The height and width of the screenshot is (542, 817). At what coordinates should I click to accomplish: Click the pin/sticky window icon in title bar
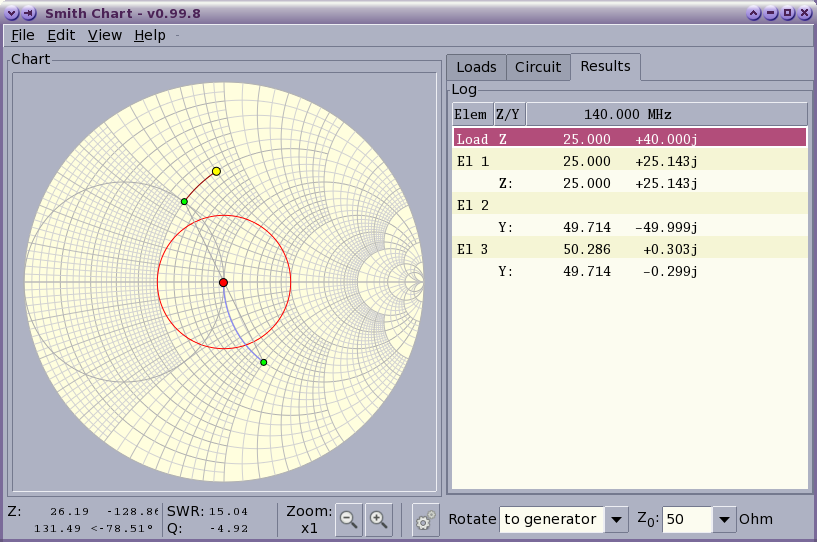[29, 13]
